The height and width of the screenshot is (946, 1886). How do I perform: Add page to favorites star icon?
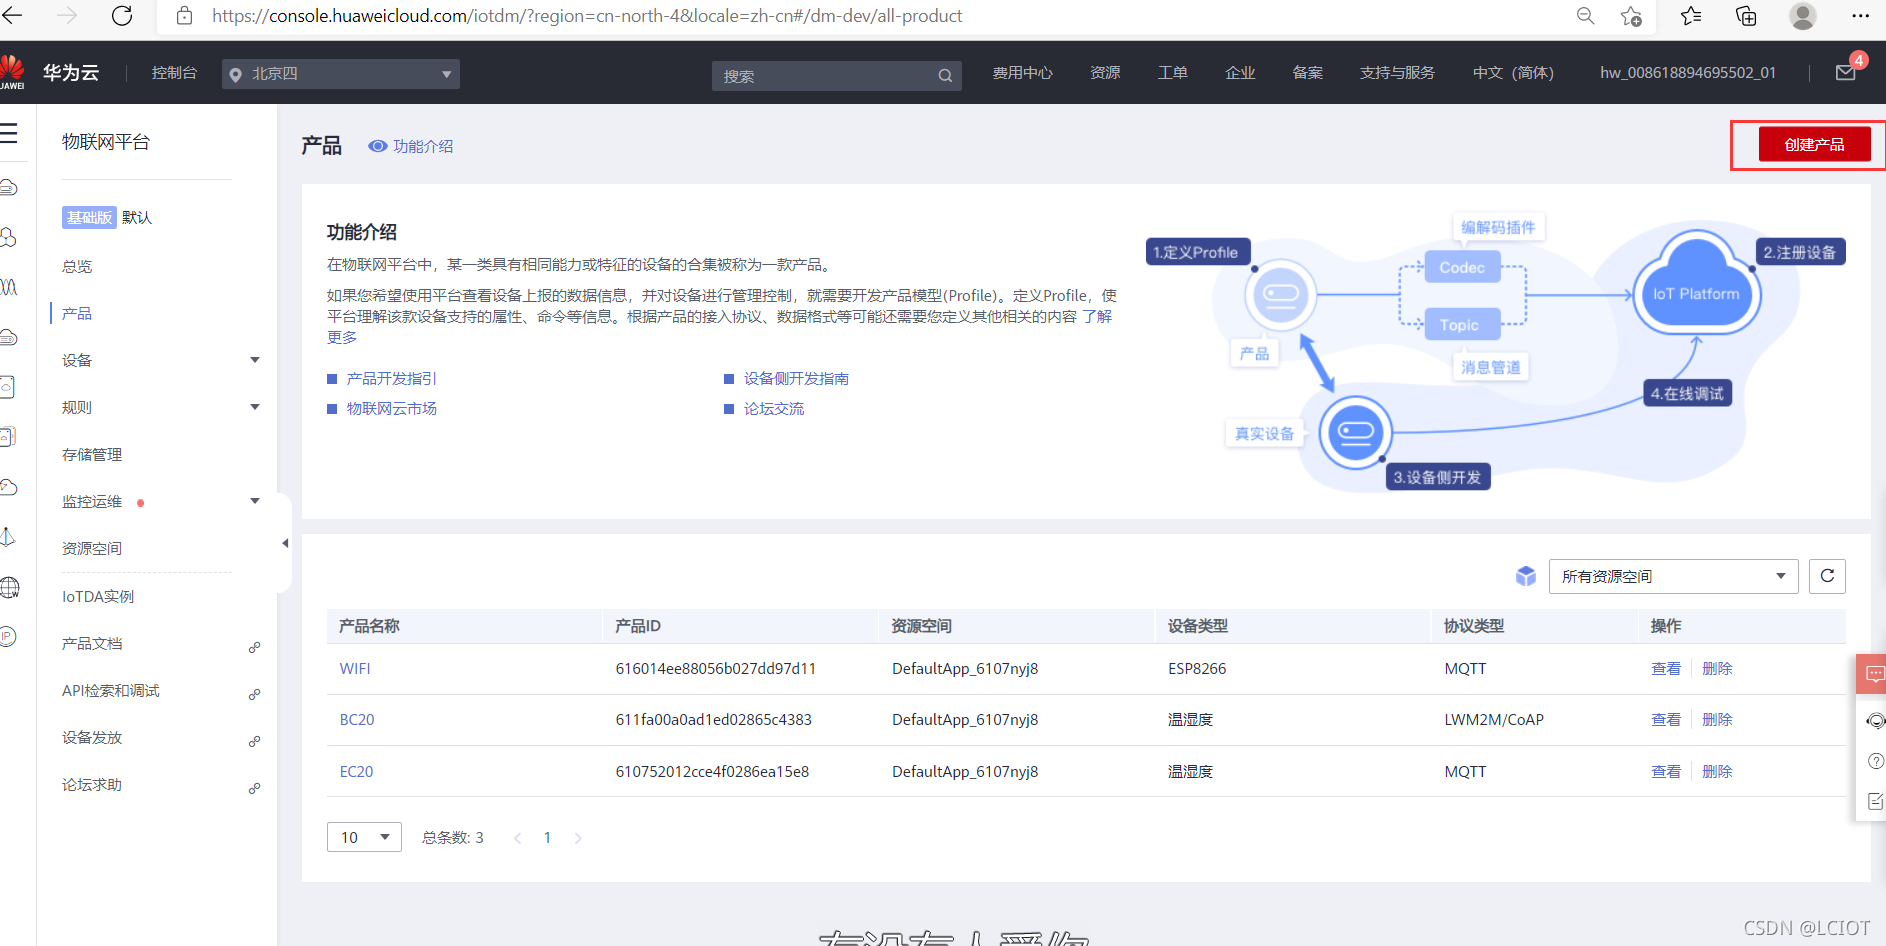click(x=1631, y=16)
